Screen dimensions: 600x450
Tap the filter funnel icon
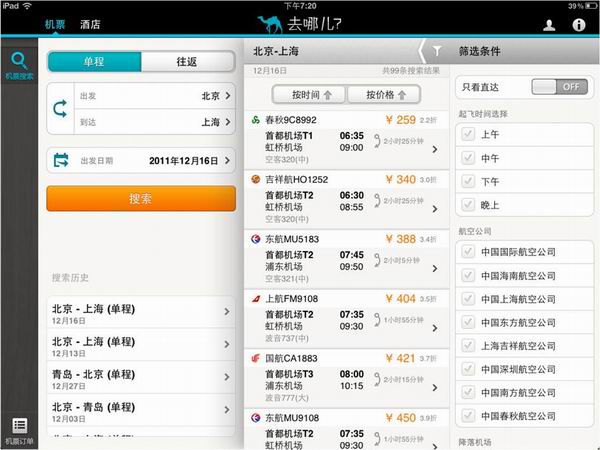coord(437,50)
